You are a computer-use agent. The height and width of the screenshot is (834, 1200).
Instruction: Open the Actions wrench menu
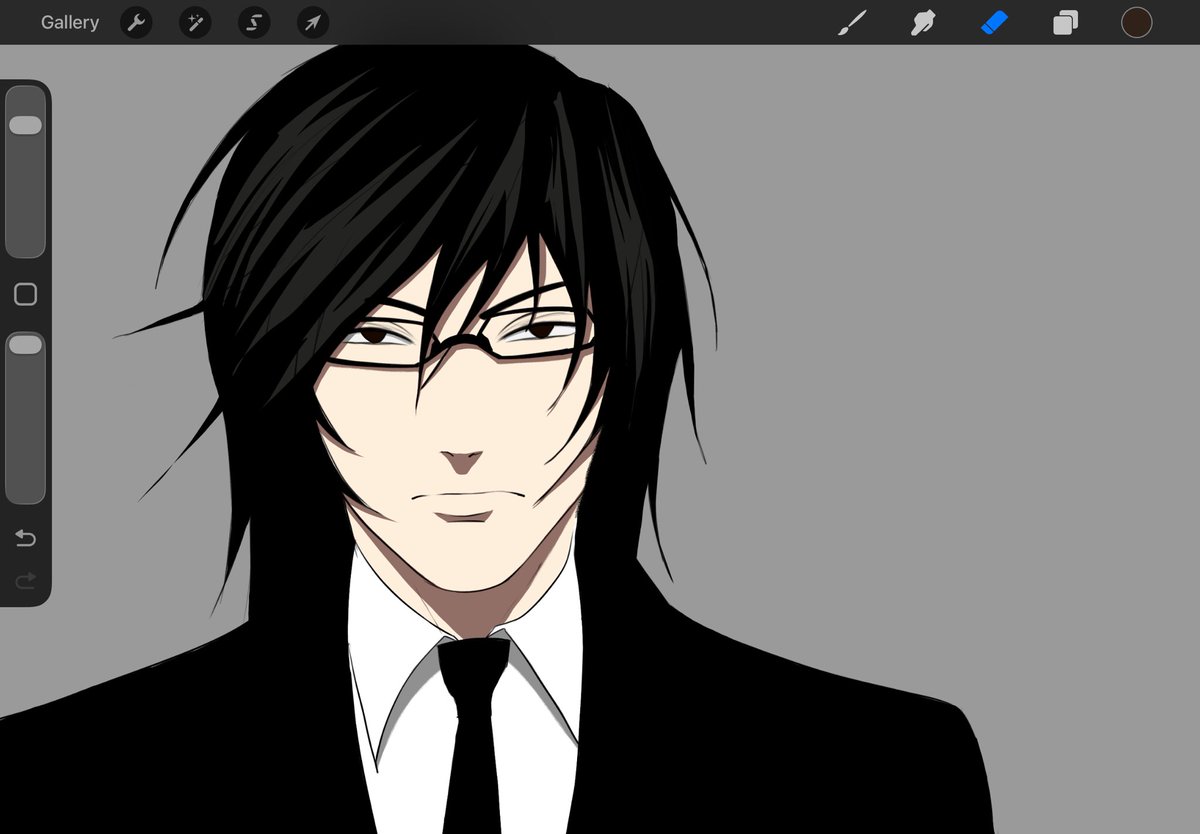(136, 22)
